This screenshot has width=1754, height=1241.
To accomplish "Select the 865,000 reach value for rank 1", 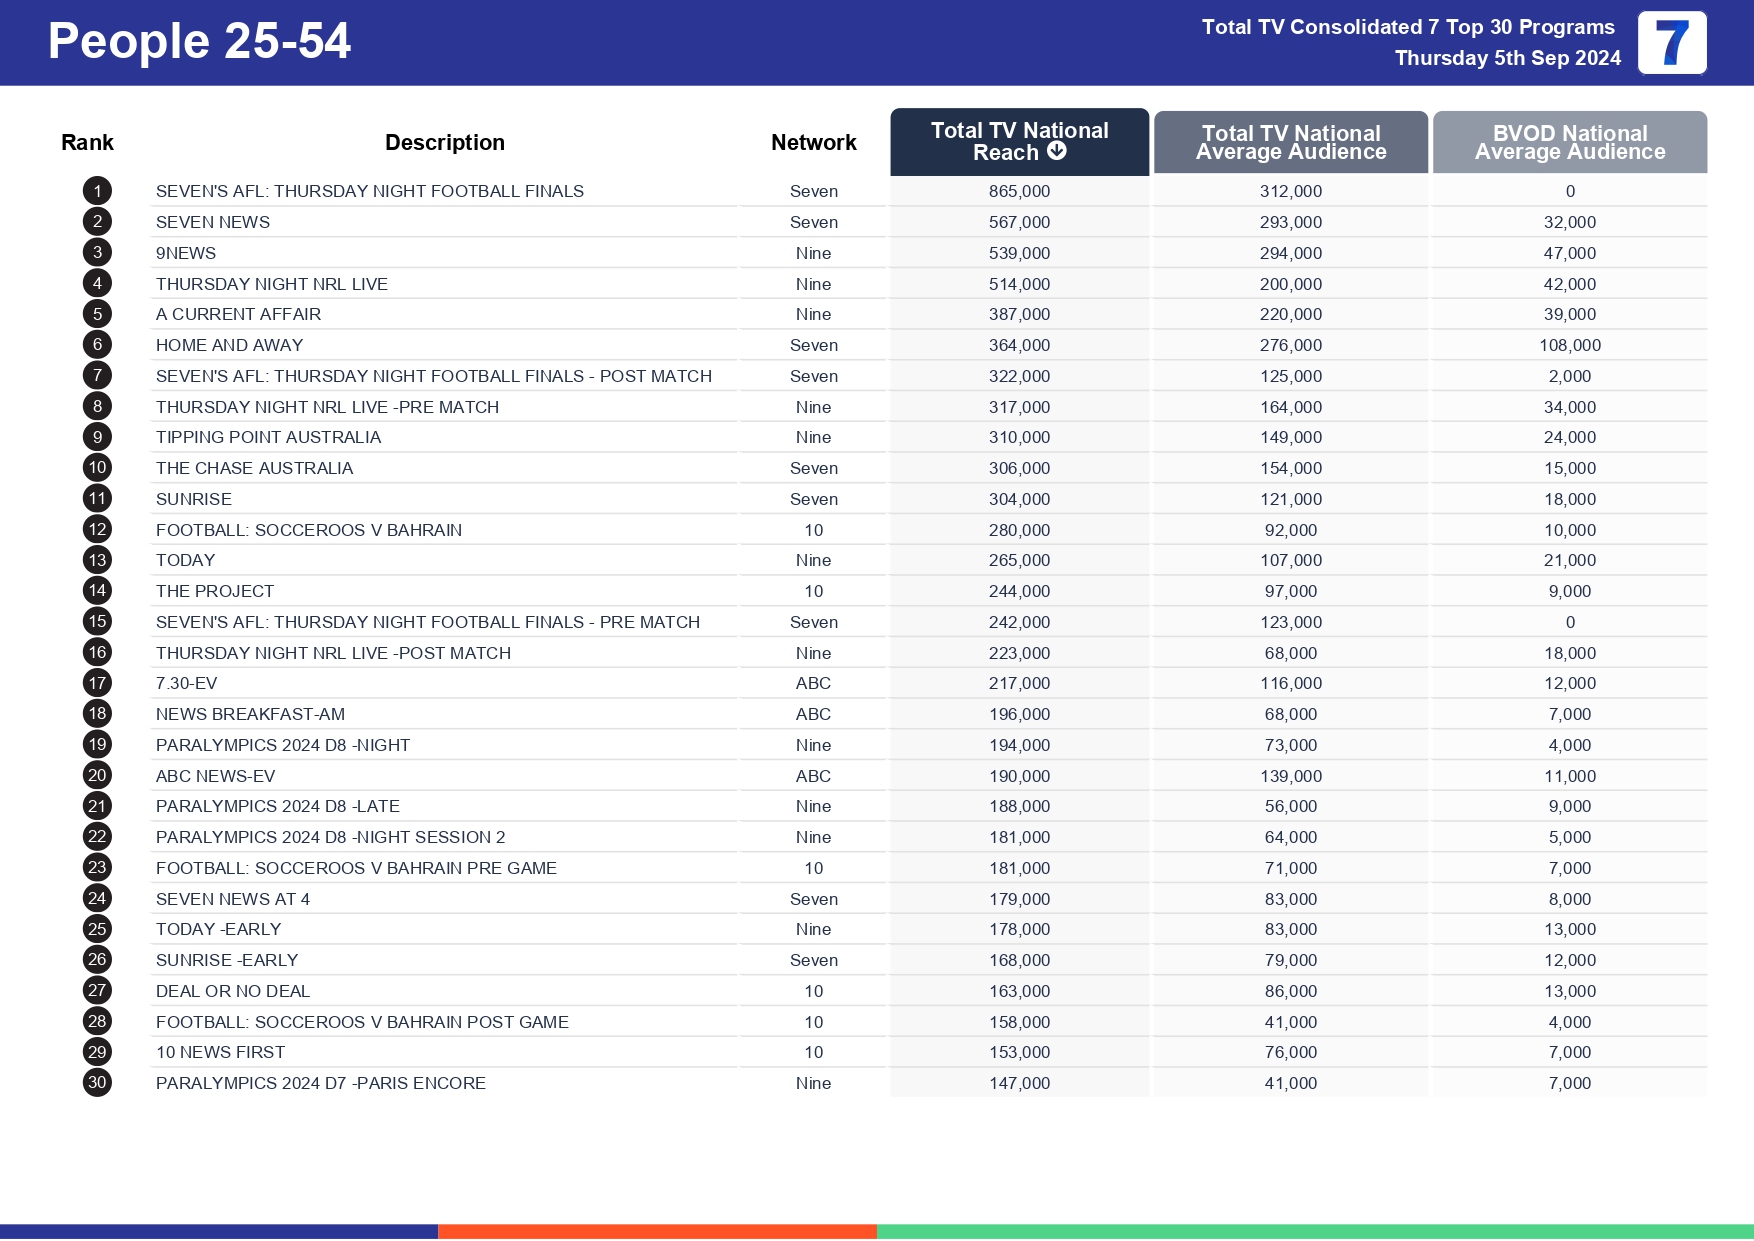I will (x=1018, y=191).
